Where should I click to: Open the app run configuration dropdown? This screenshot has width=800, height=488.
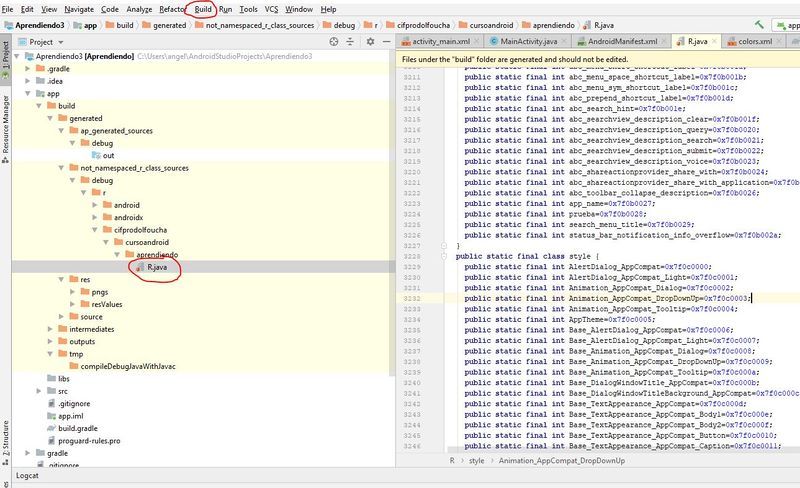pyautogui.click(x=788, y=25)
